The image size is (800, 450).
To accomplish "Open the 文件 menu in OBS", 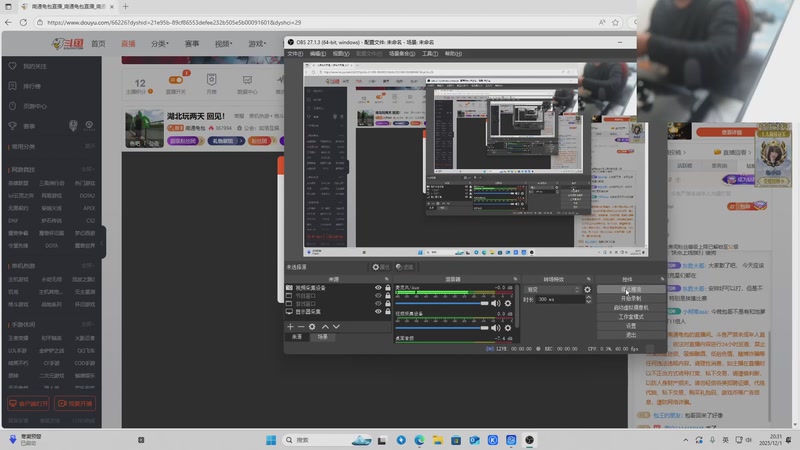I will tap(295, 54).
